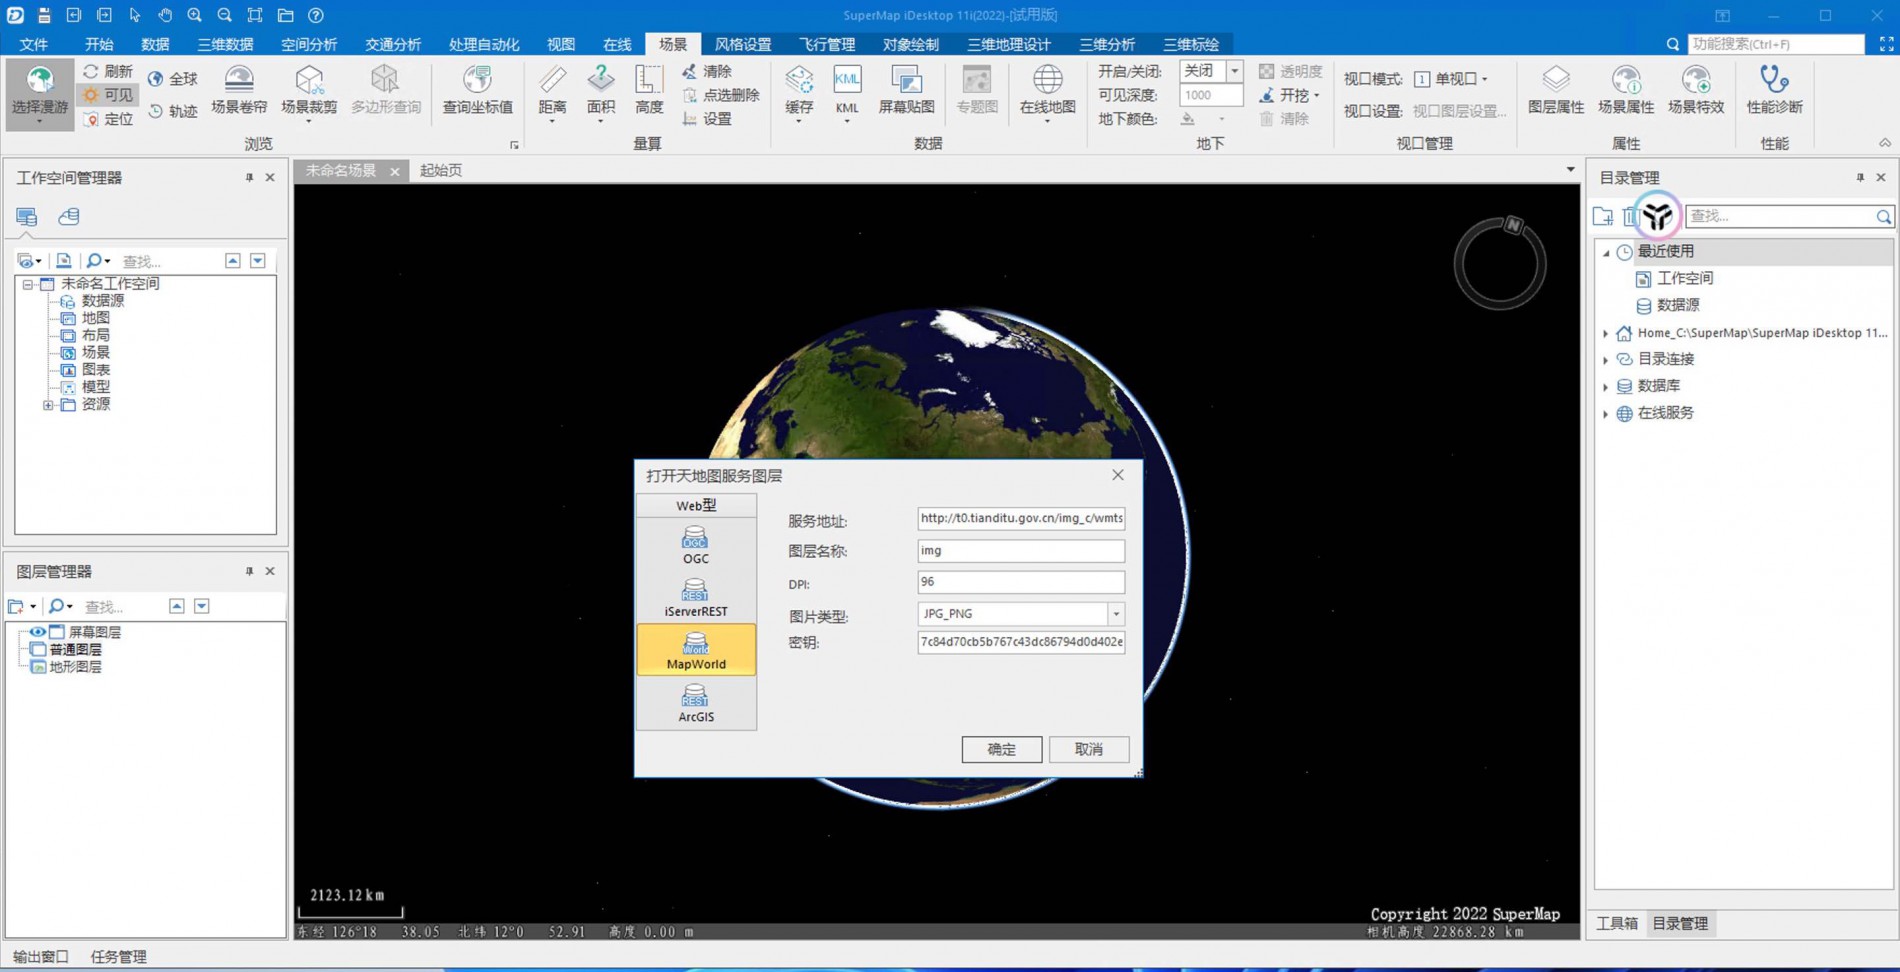This screenshot has height=972, width=1900.
Task: Click the underground color picker
Action: pos(1188,119)
